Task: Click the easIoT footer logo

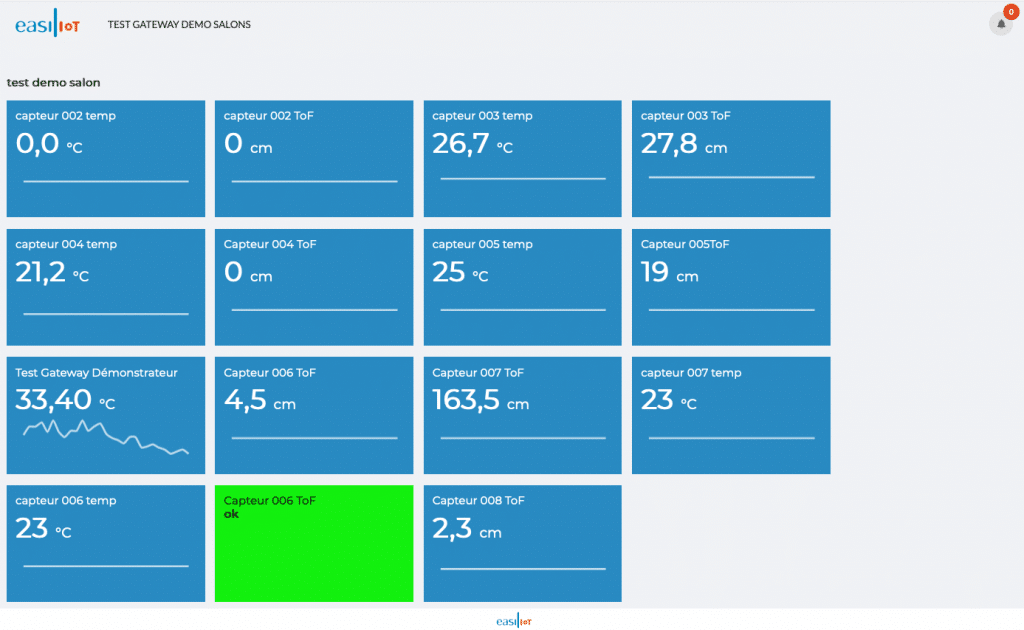Action: 514,621
